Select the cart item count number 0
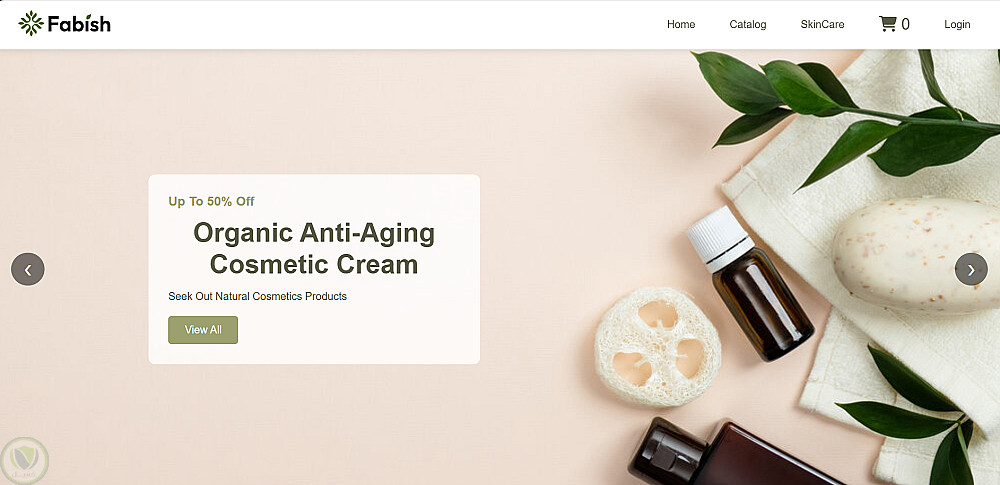 point(905,24)
